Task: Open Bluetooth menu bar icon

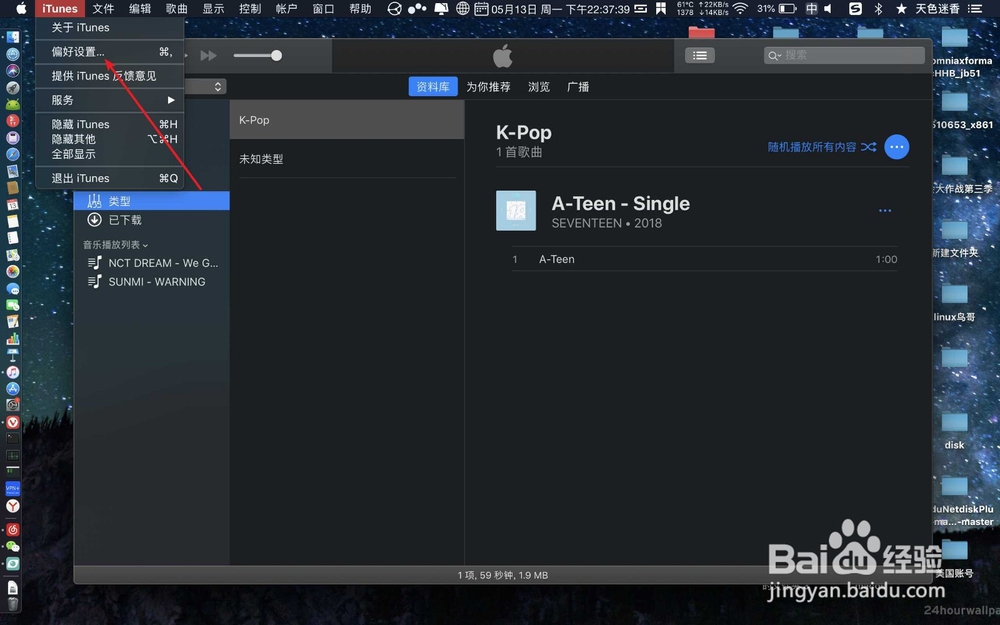Action: click(x=878, y=8)
